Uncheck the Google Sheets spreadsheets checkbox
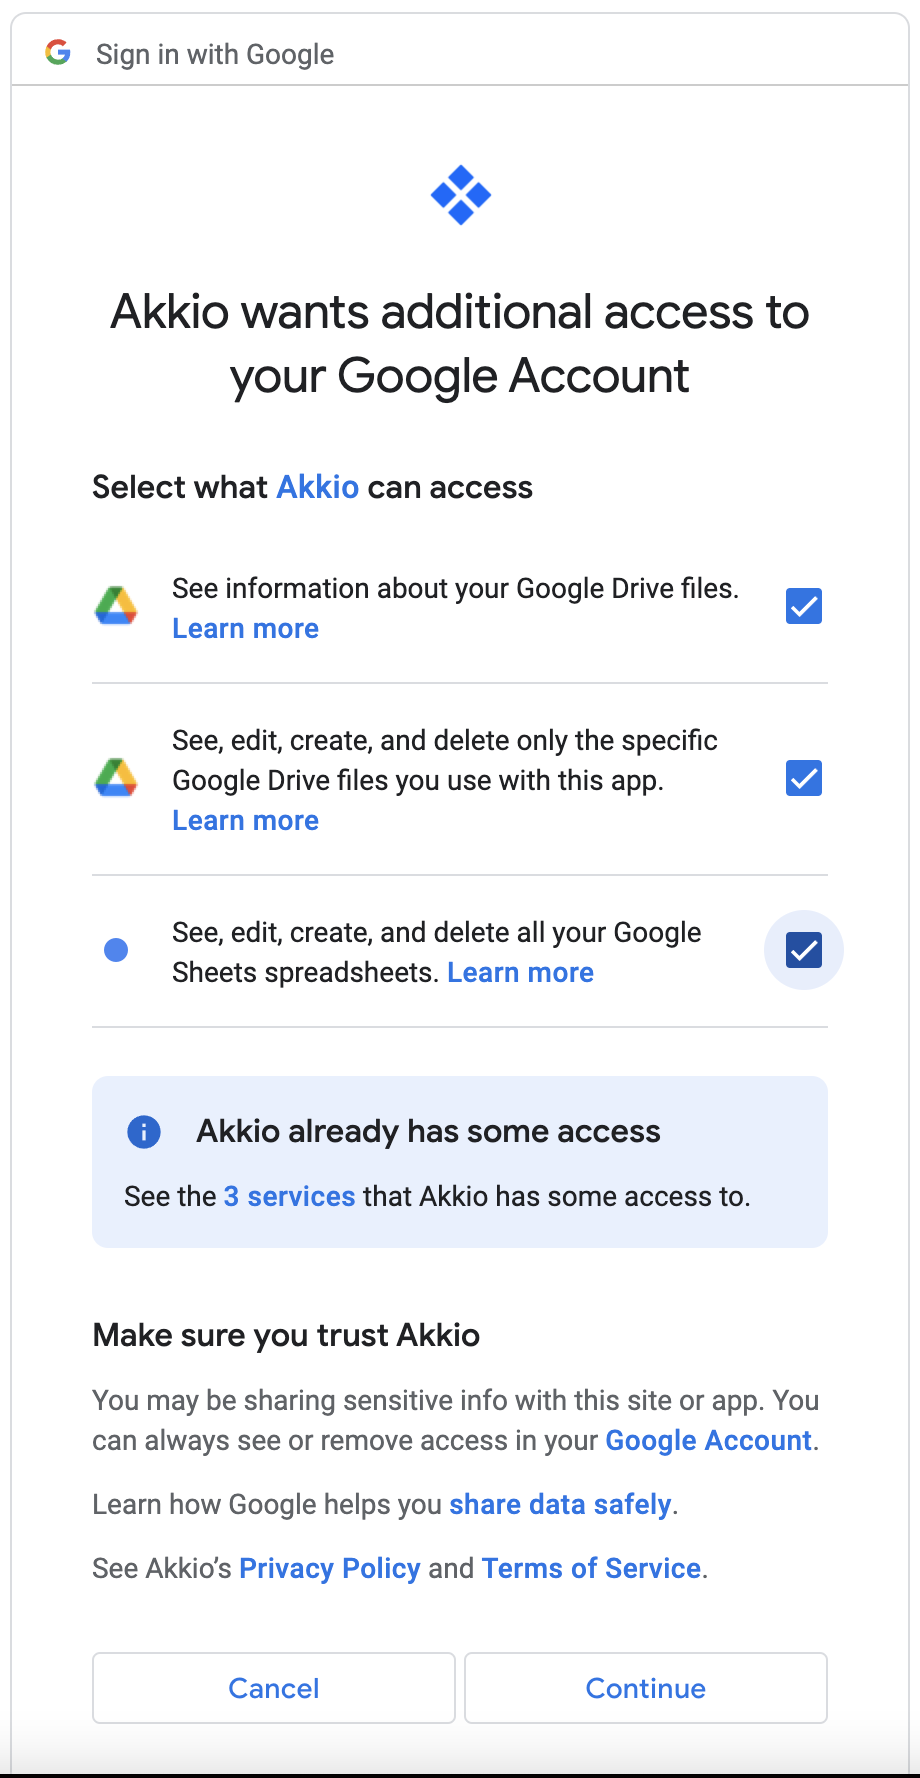 pyautogui.click(x=804, y=950)
